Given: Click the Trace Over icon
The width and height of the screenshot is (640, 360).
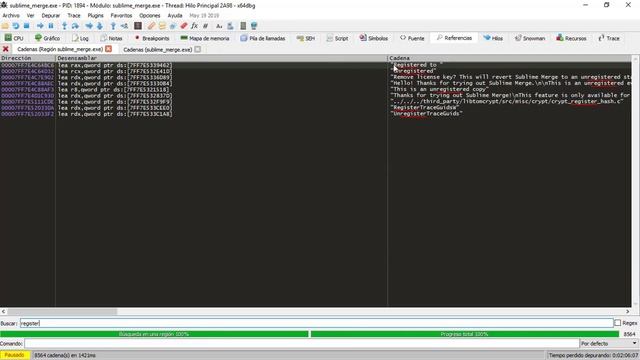Looking at the screenshot, I should [99, 26].
